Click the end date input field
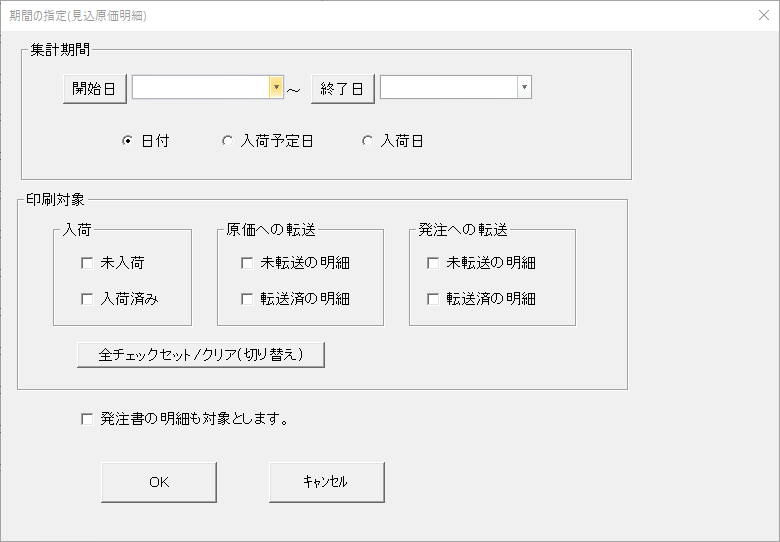This screenshot has height=542, width=780. 448,88
